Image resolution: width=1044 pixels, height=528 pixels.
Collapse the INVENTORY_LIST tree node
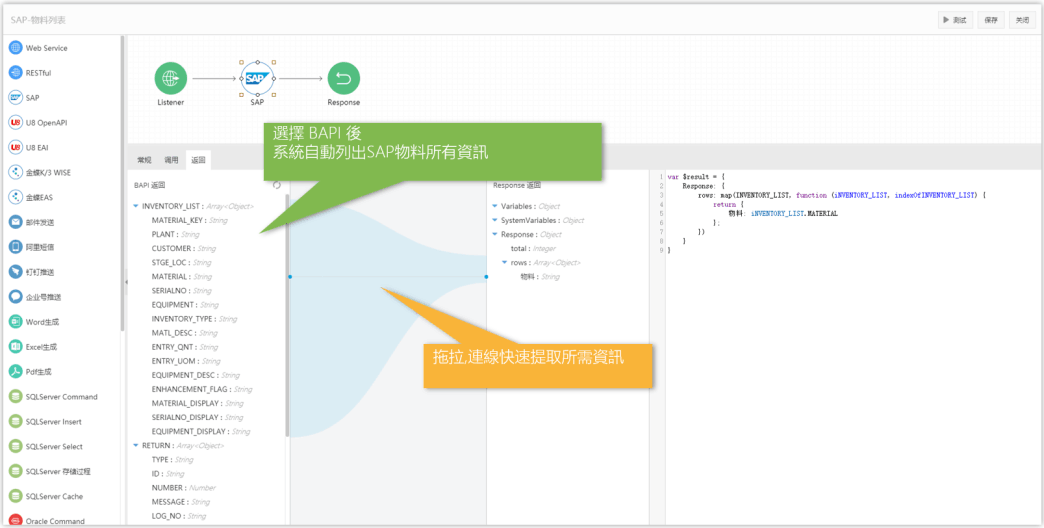(136, 206)
